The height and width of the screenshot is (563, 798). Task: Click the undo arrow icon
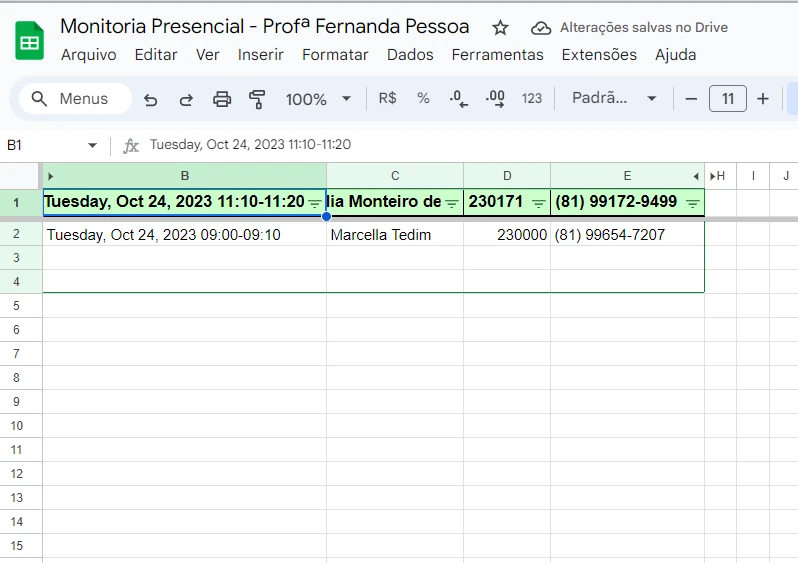point(151,99)
